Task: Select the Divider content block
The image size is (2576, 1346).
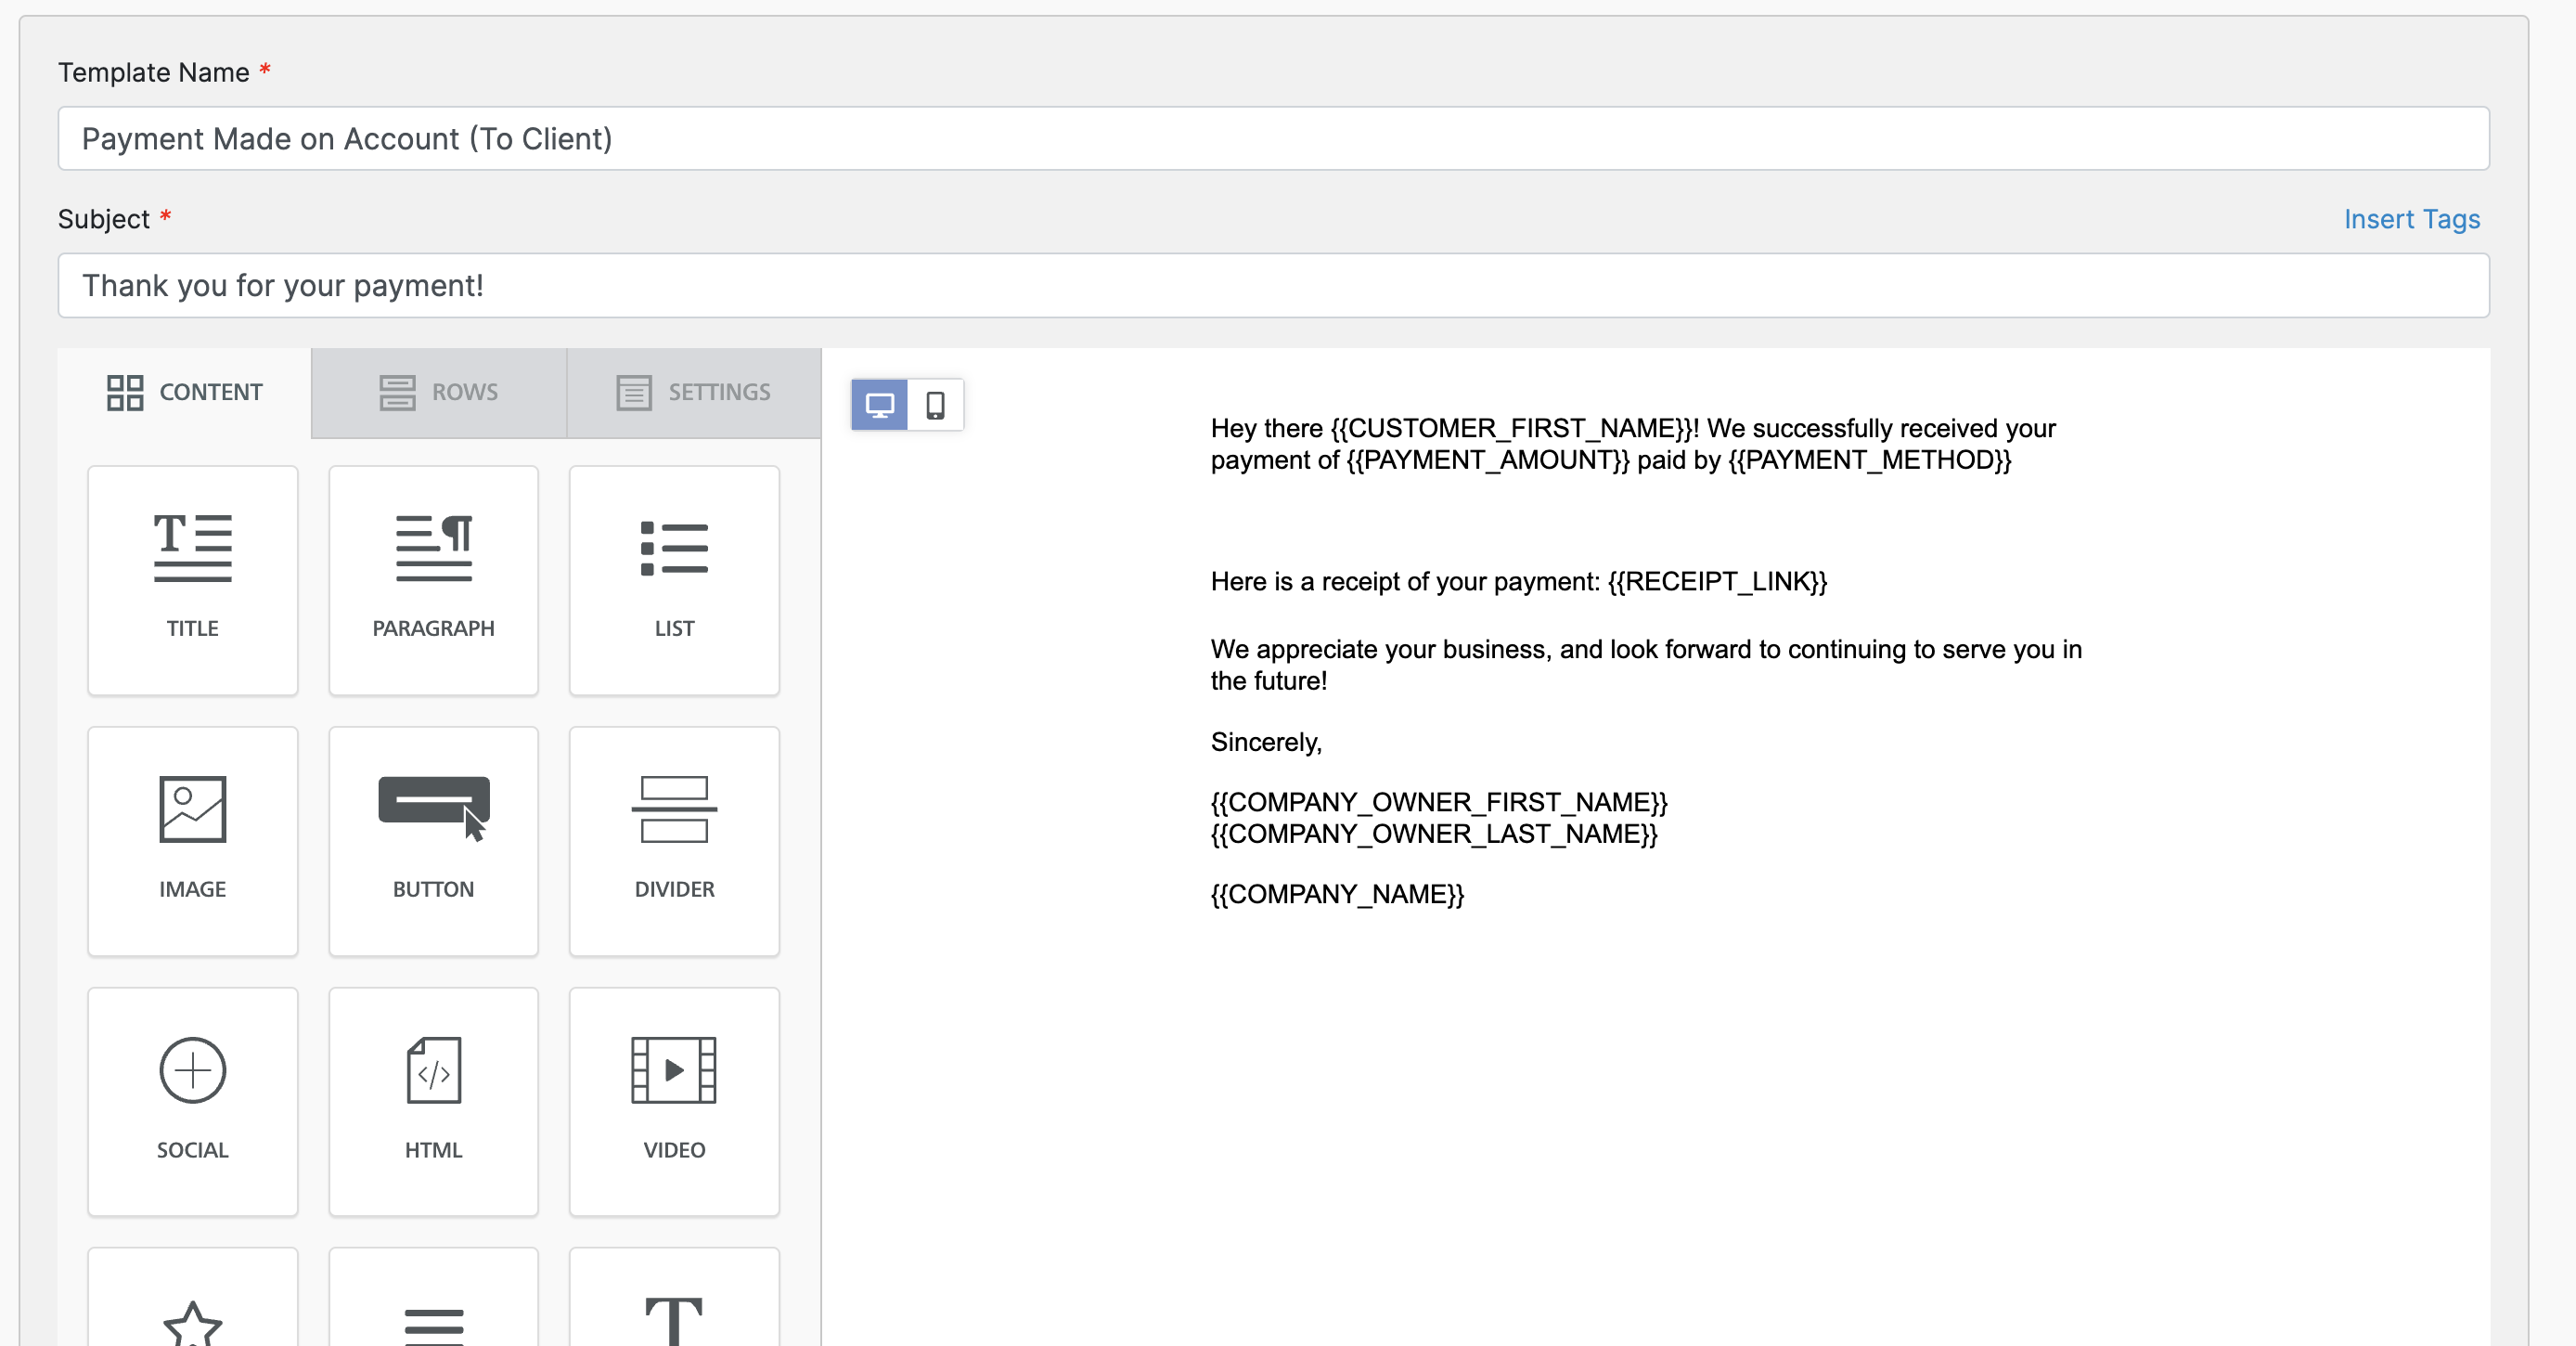Action: (674, 840)
